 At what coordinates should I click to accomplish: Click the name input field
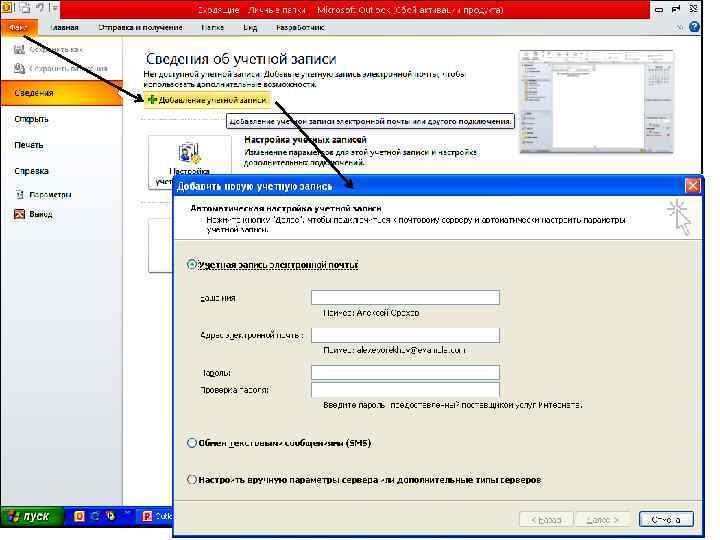[405, 297]
